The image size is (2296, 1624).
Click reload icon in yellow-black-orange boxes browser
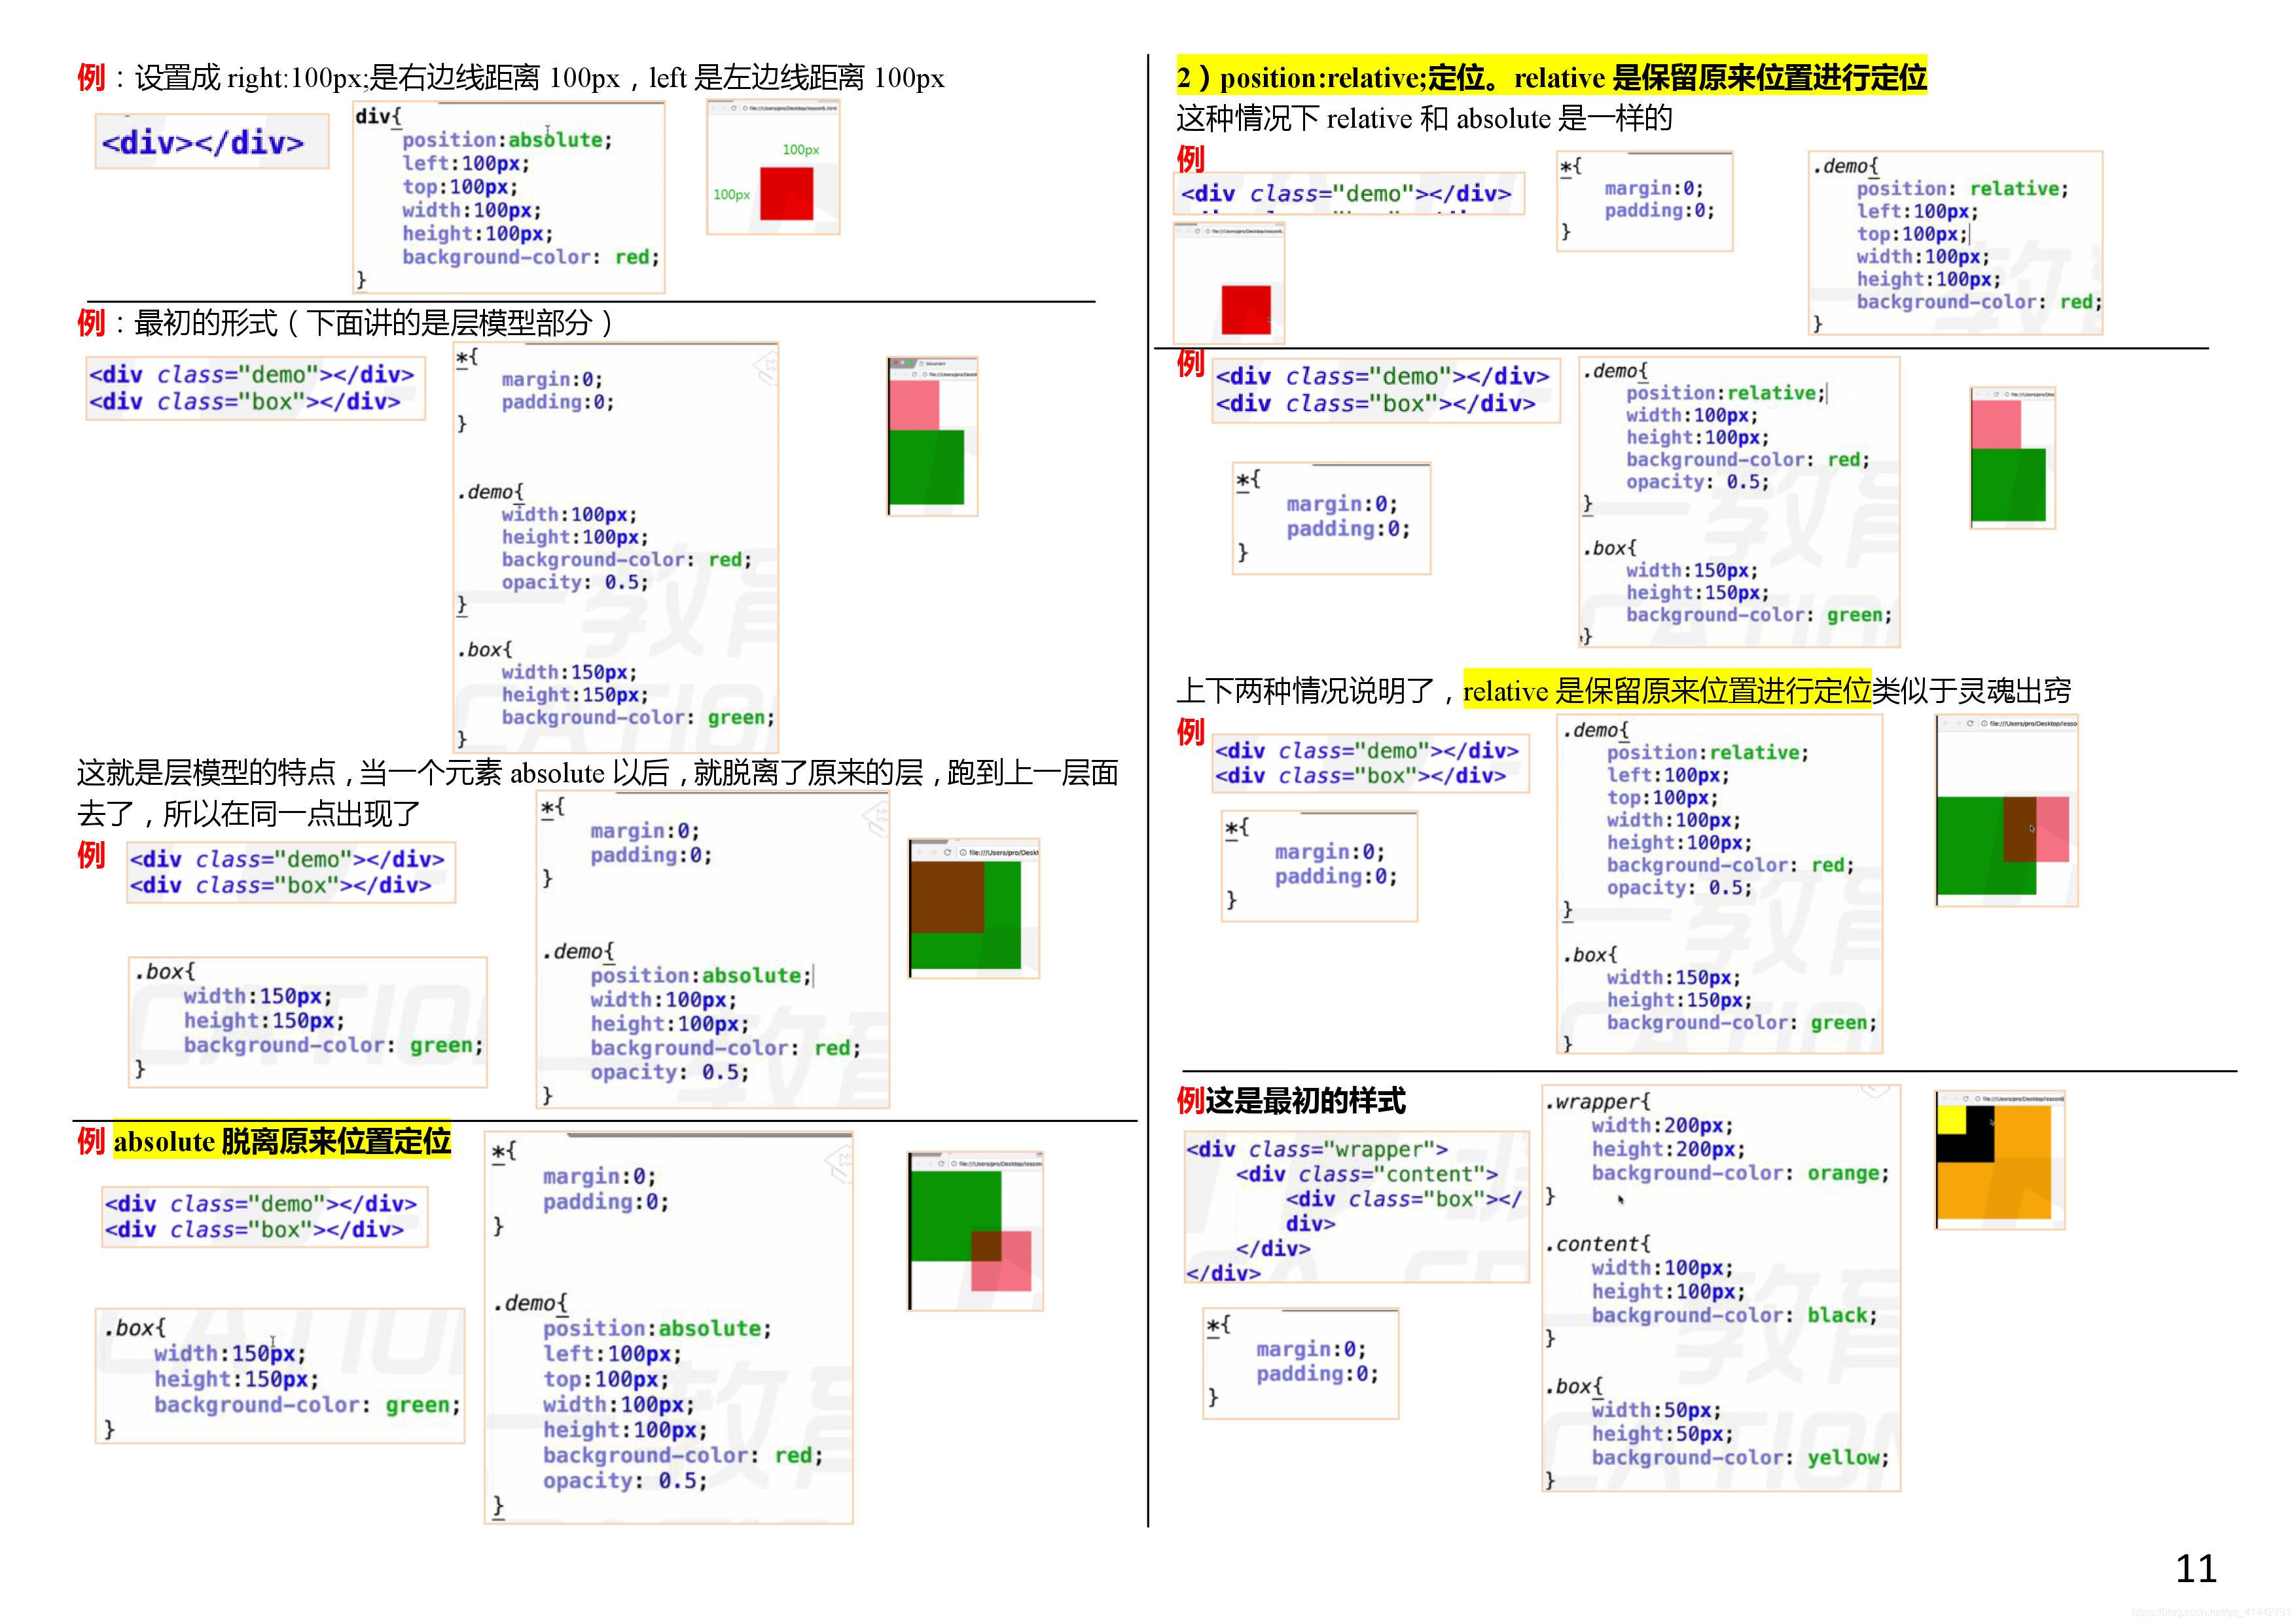(1965, 1099)
